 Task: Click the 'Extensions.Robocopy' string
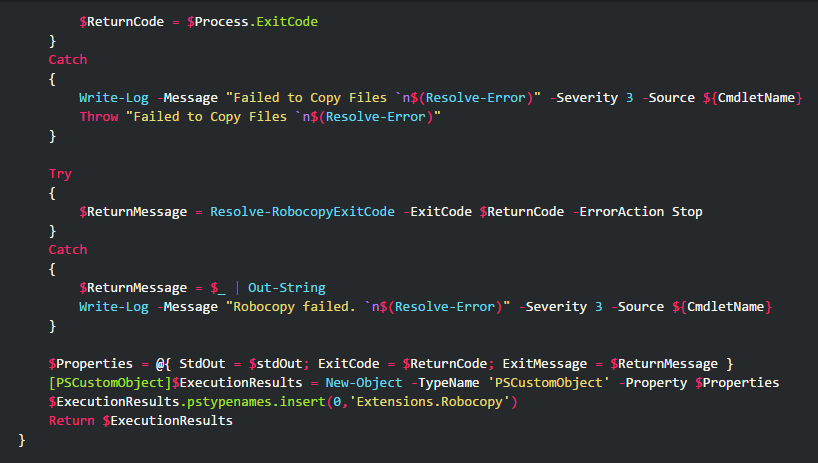(429, 402)
